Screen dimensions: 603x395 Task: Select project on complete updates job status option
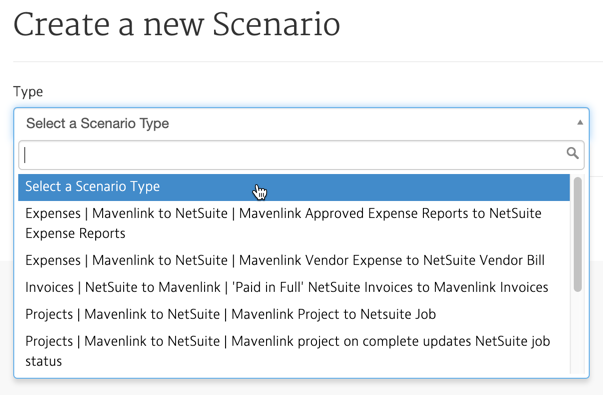[x=294, y=351]
